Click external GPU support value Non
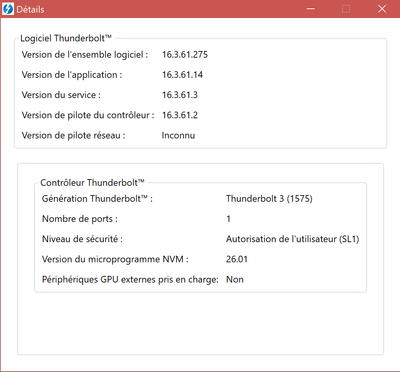This screenshot has height=372, width=400. [x=235, y=279]
